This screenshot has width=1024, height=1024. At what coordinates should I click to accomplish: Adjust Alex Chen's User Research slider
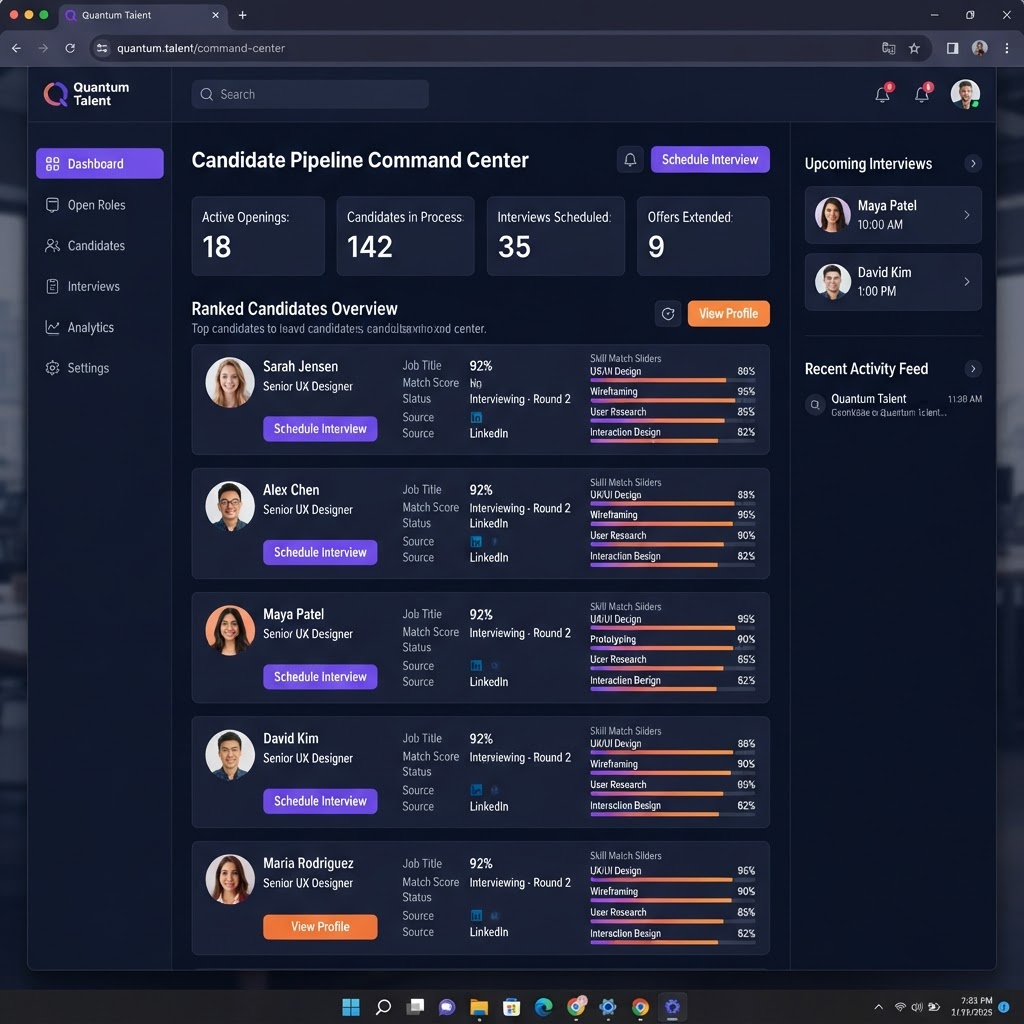tap(673, 544)
